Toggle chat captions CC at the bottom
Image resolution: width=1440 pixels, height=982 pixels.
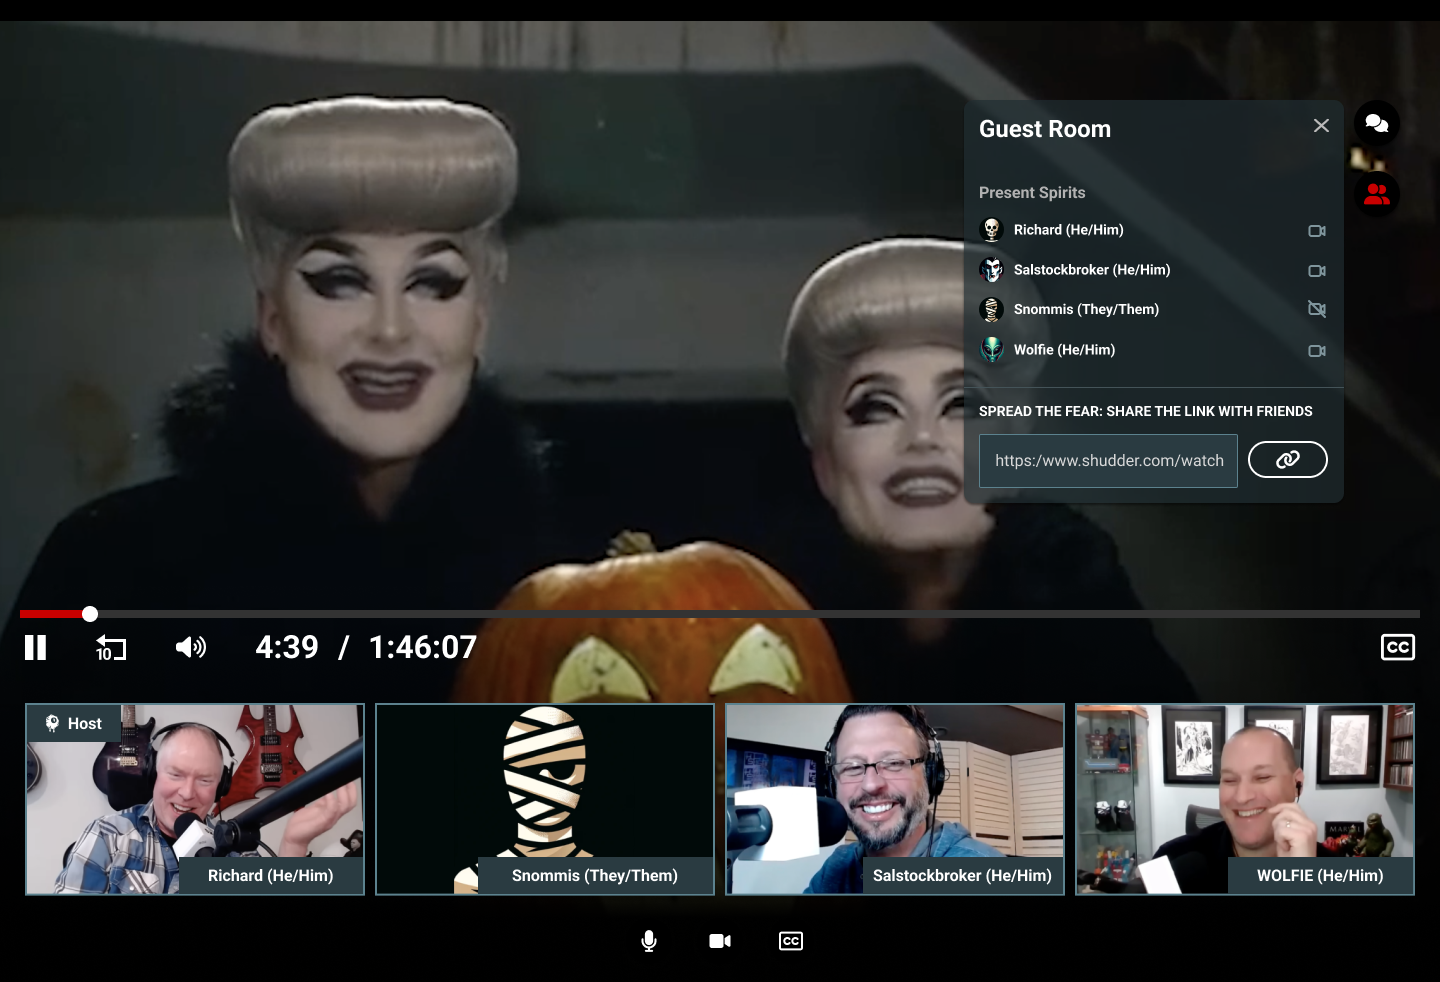(x=791, y=941)
